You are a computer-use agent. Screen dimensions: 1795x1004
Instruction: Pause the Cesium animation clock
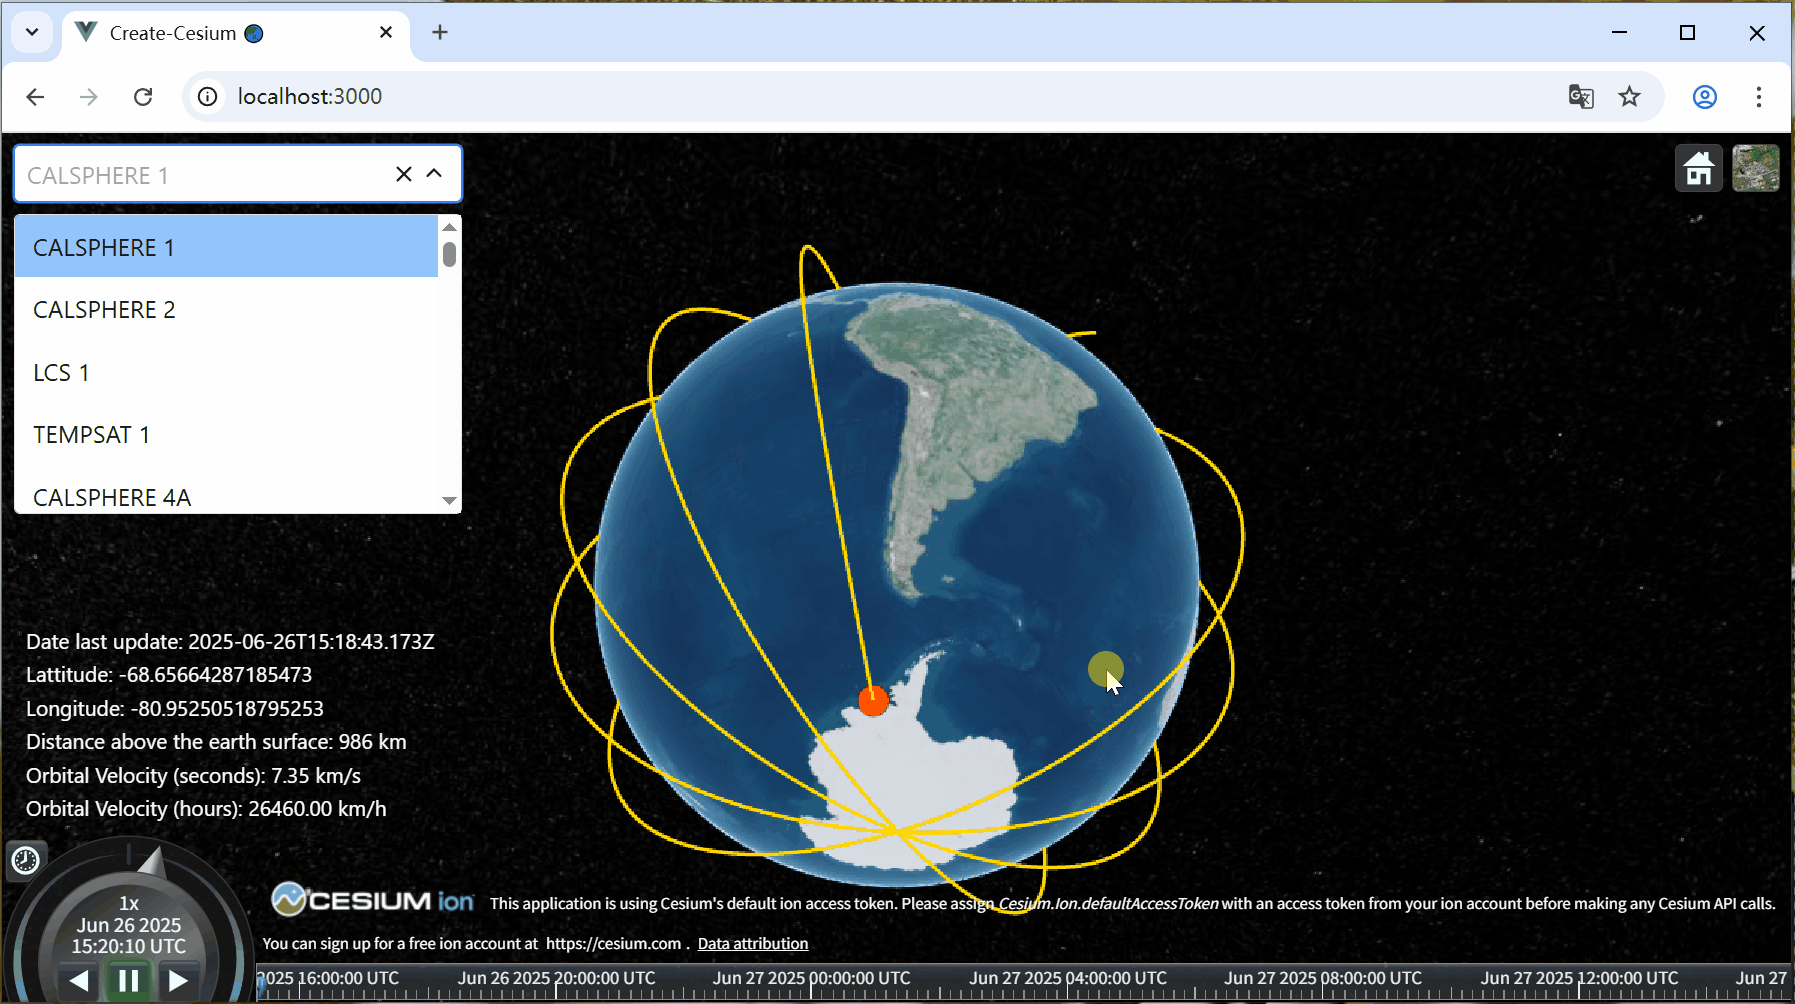129,980
